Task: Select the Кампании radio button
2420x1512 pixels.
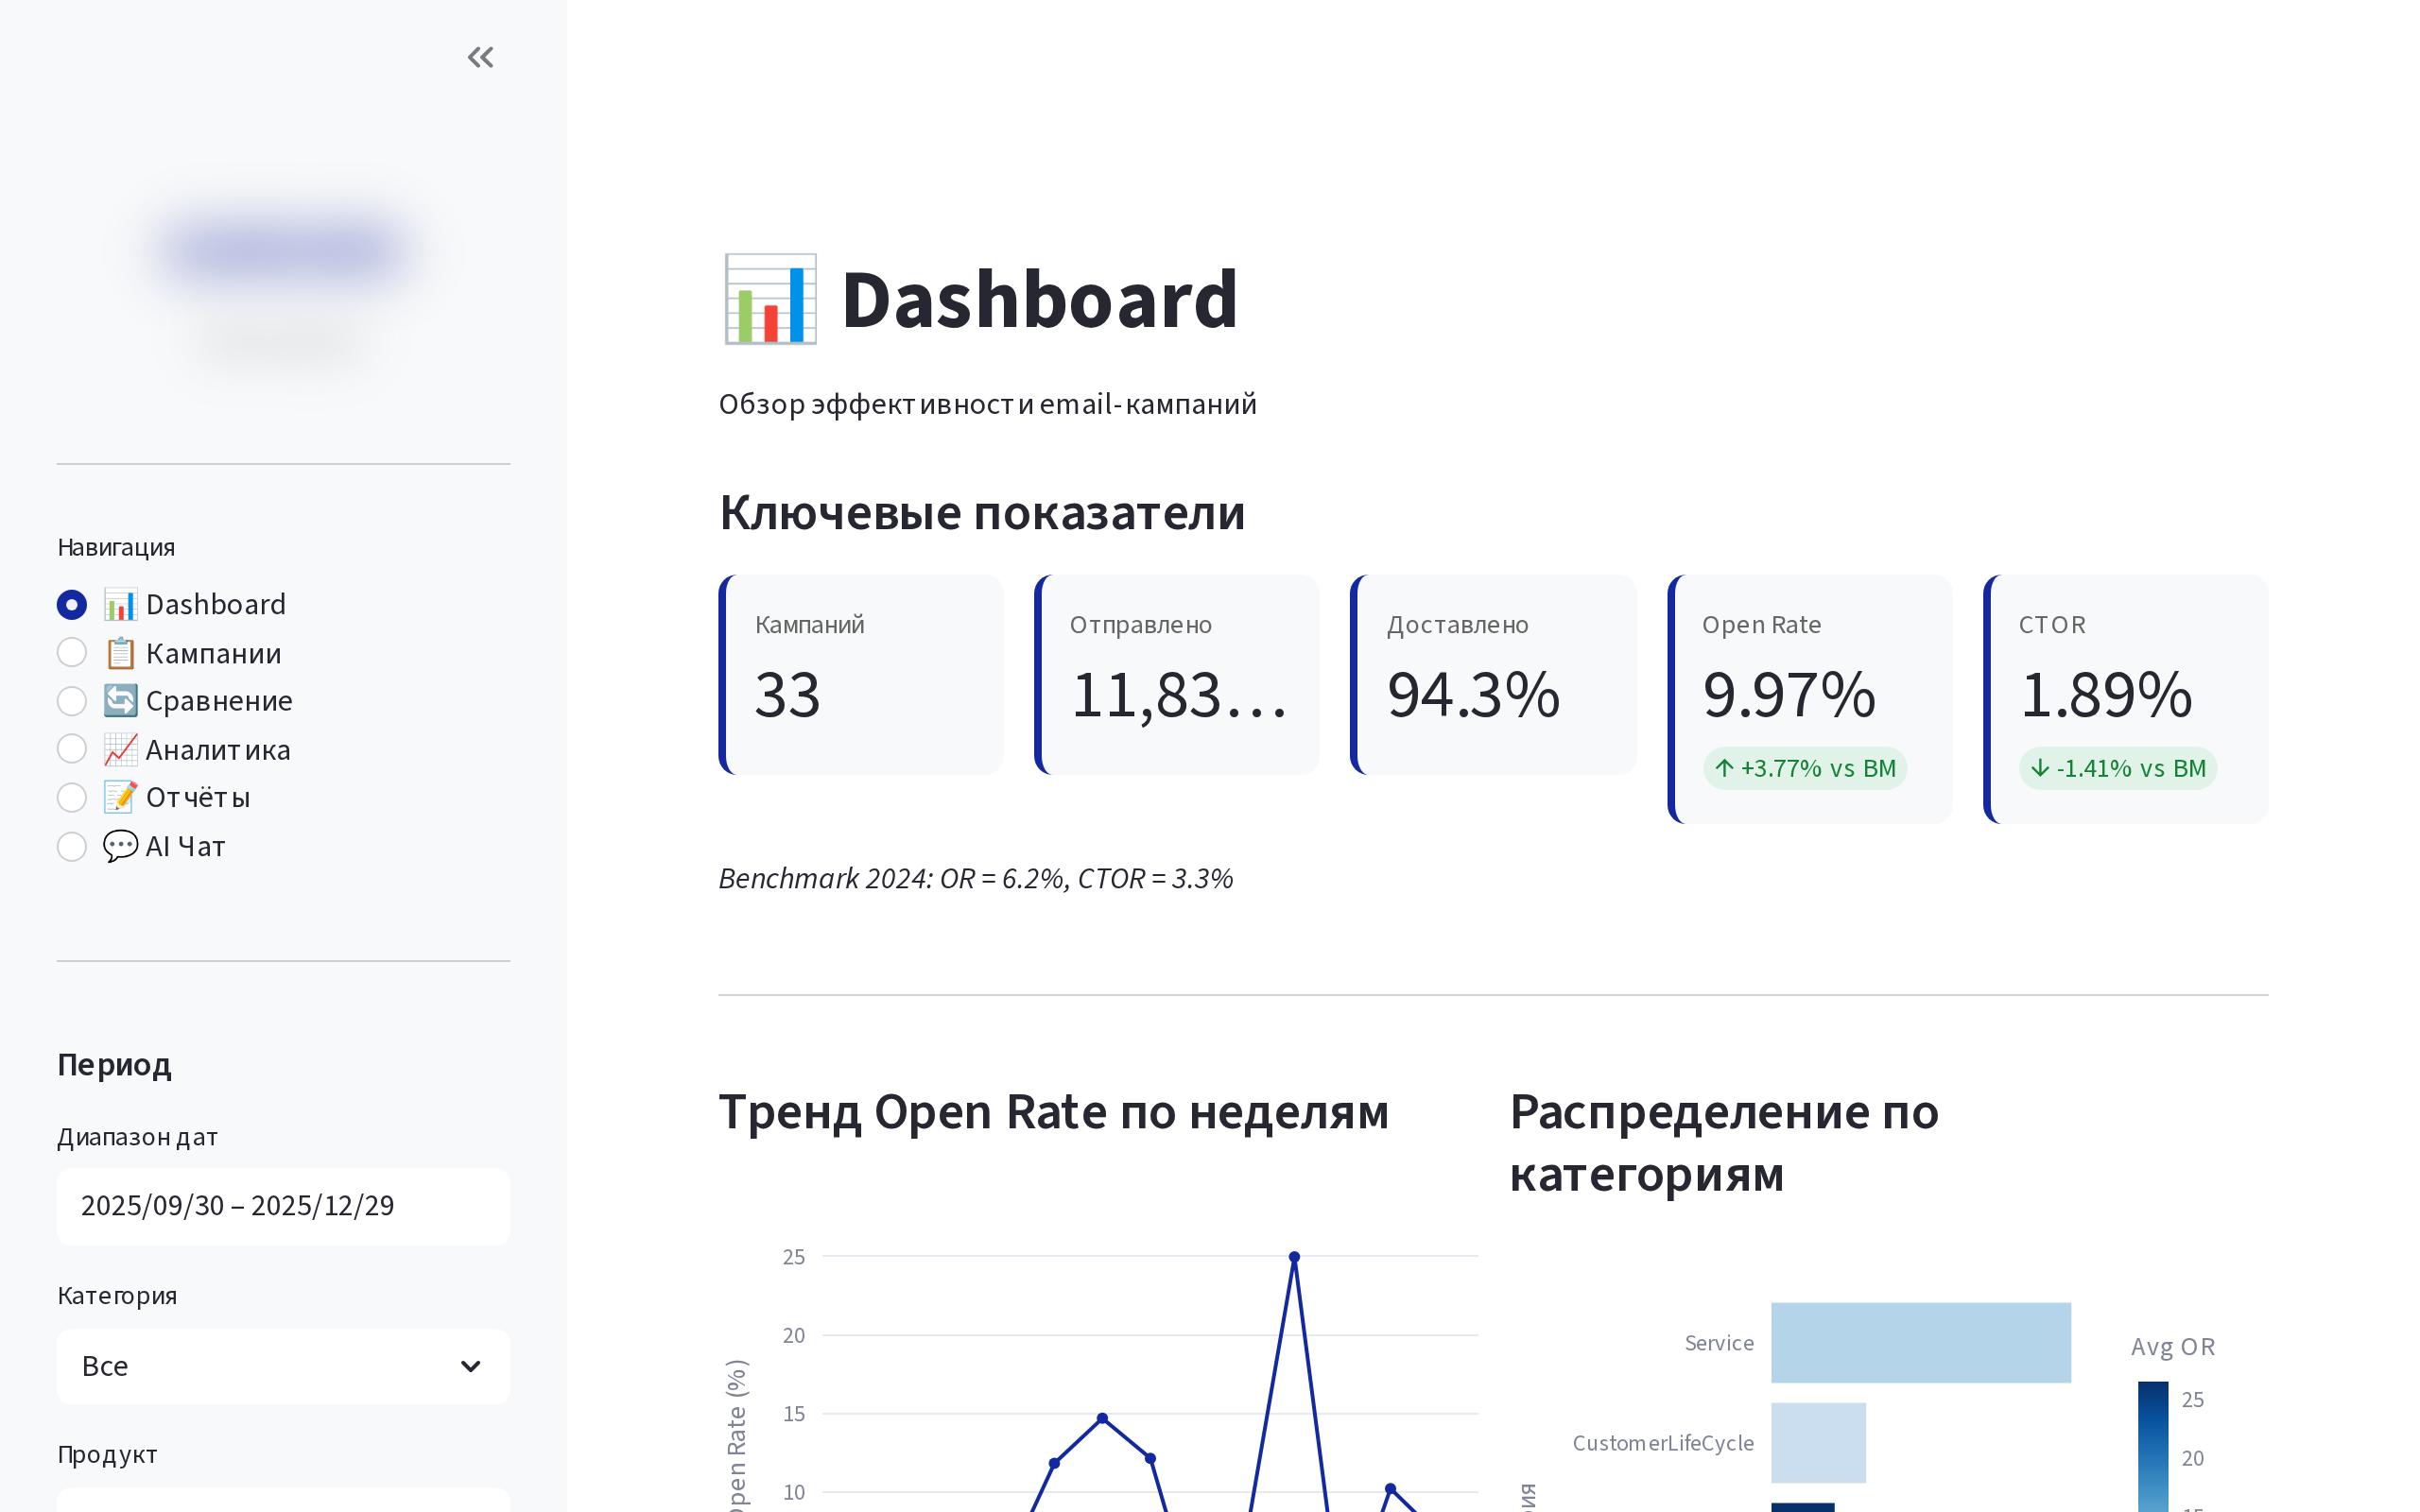Action: [x=71, y=652]
